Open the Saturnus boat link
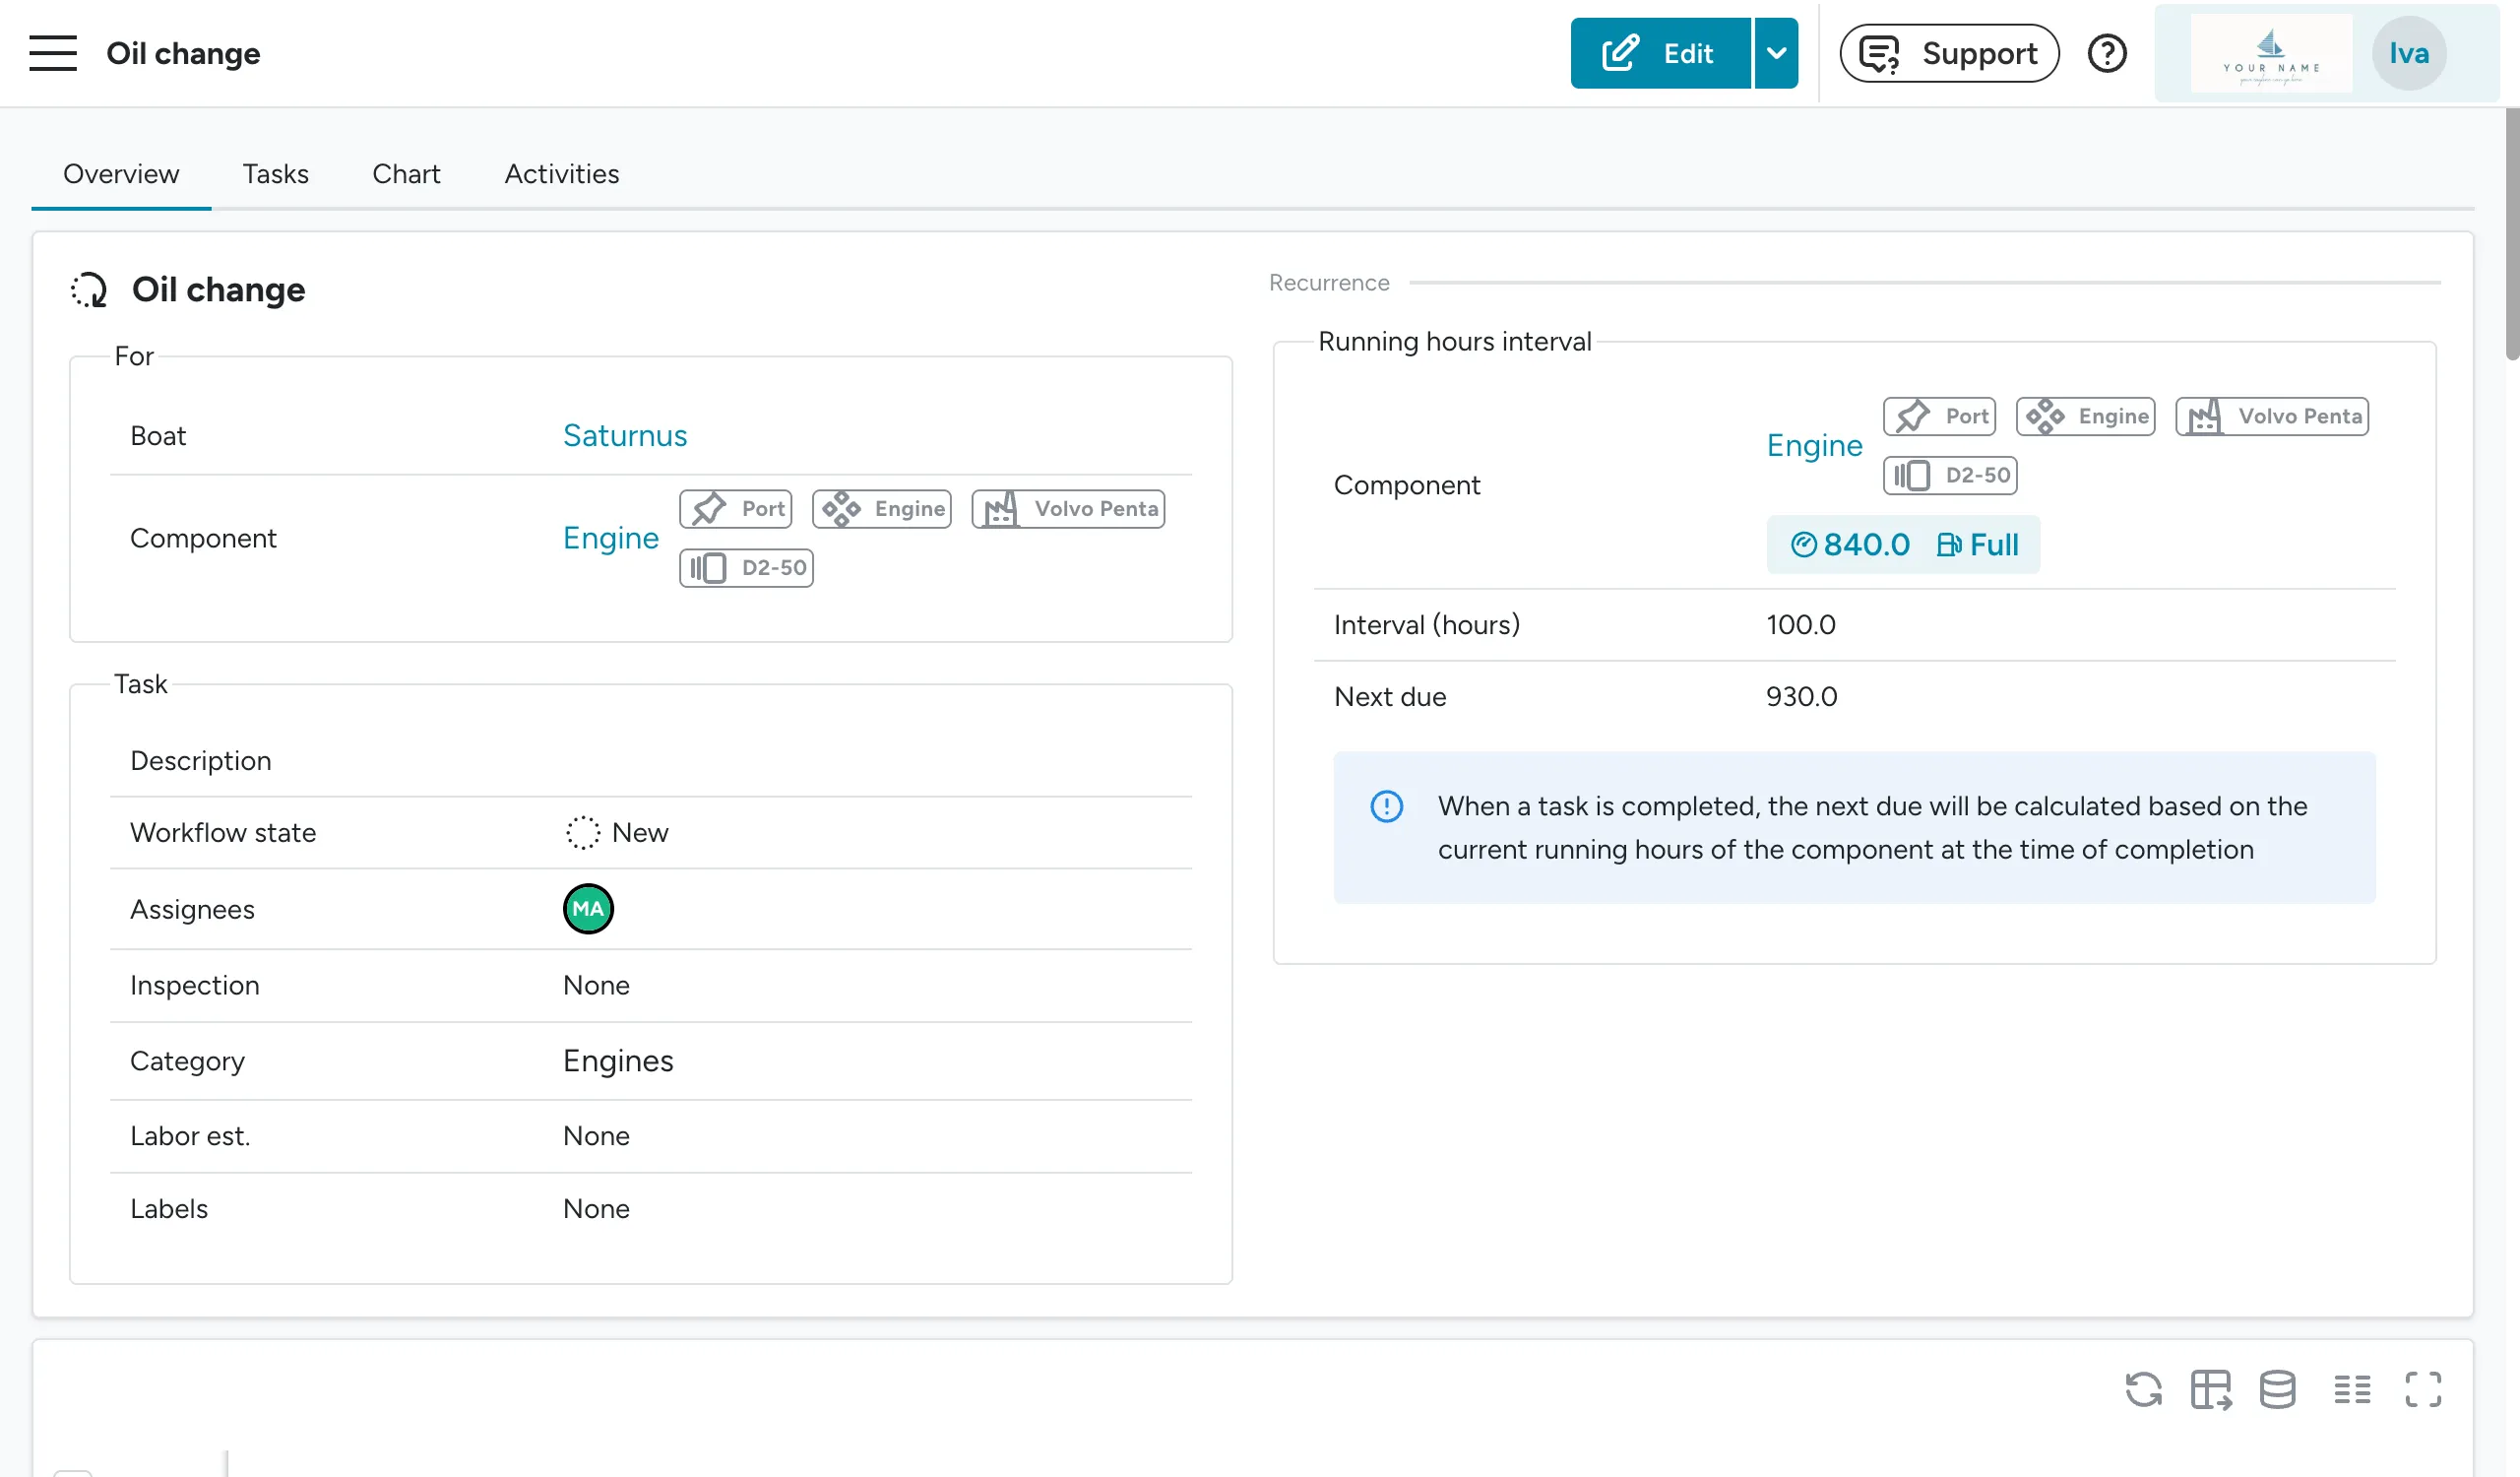Image resolution: width=2520 pixels, height=1477 pixels. pyautogui.click(x=624, y=435)
